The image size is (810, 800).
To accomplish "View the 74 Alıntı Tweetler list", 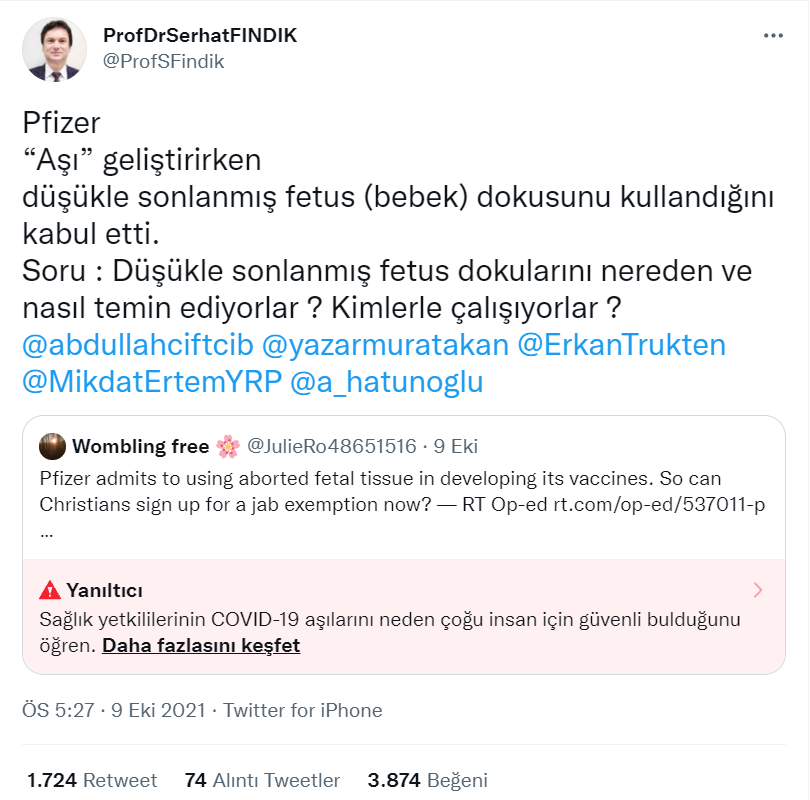I will (x=263, y=780).
